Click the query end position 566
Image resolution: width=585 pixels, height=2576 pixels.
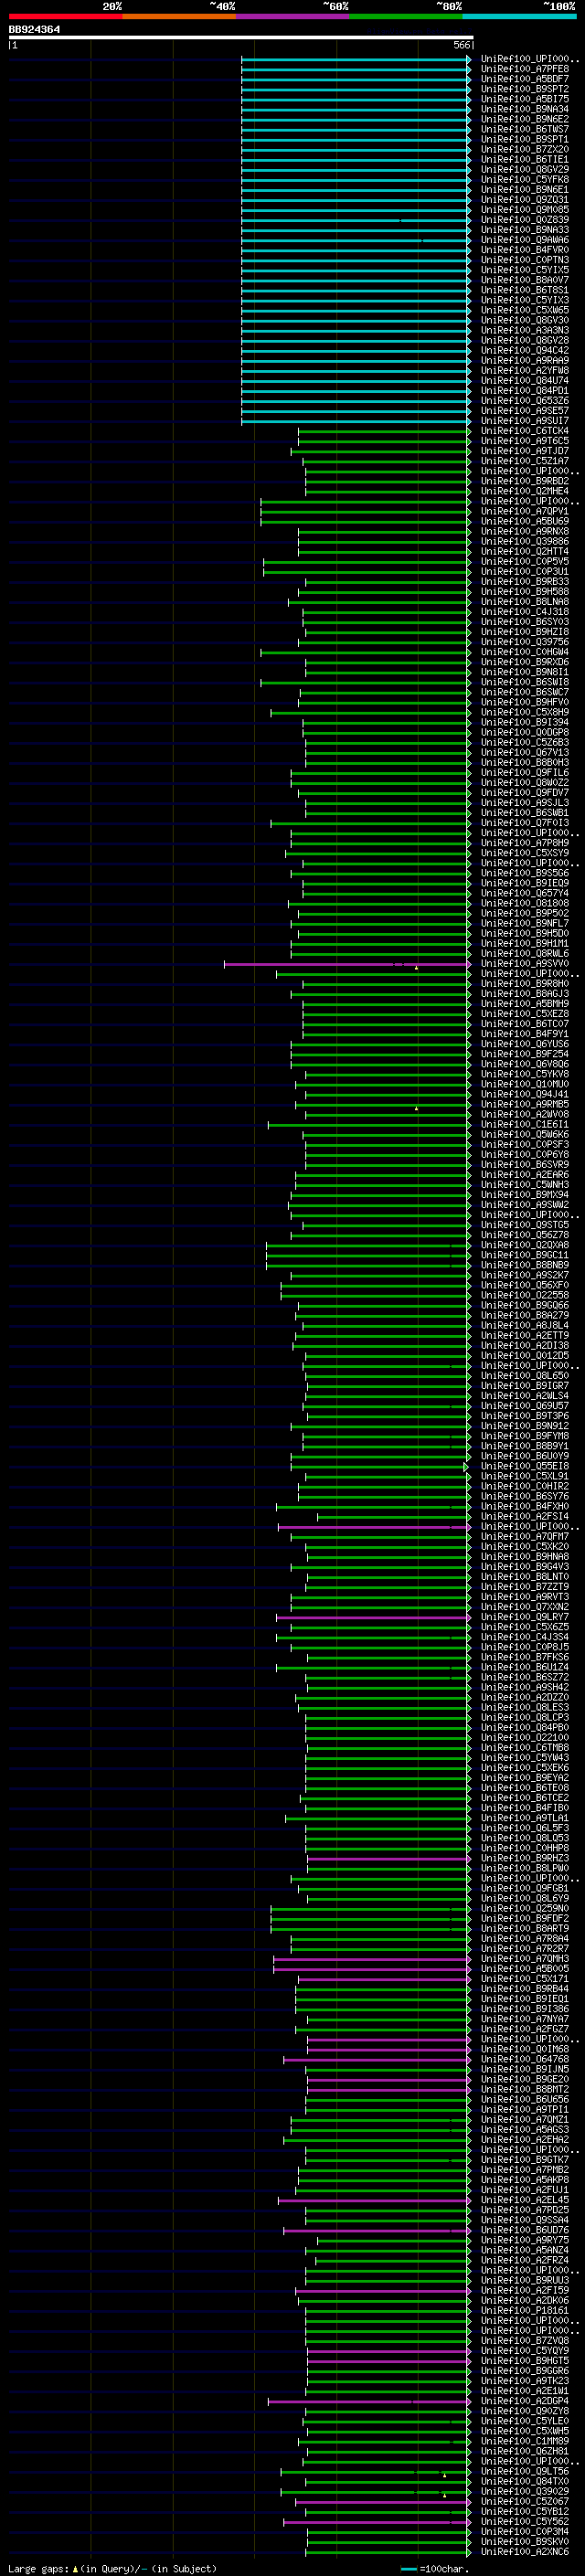tap(461, 45)
